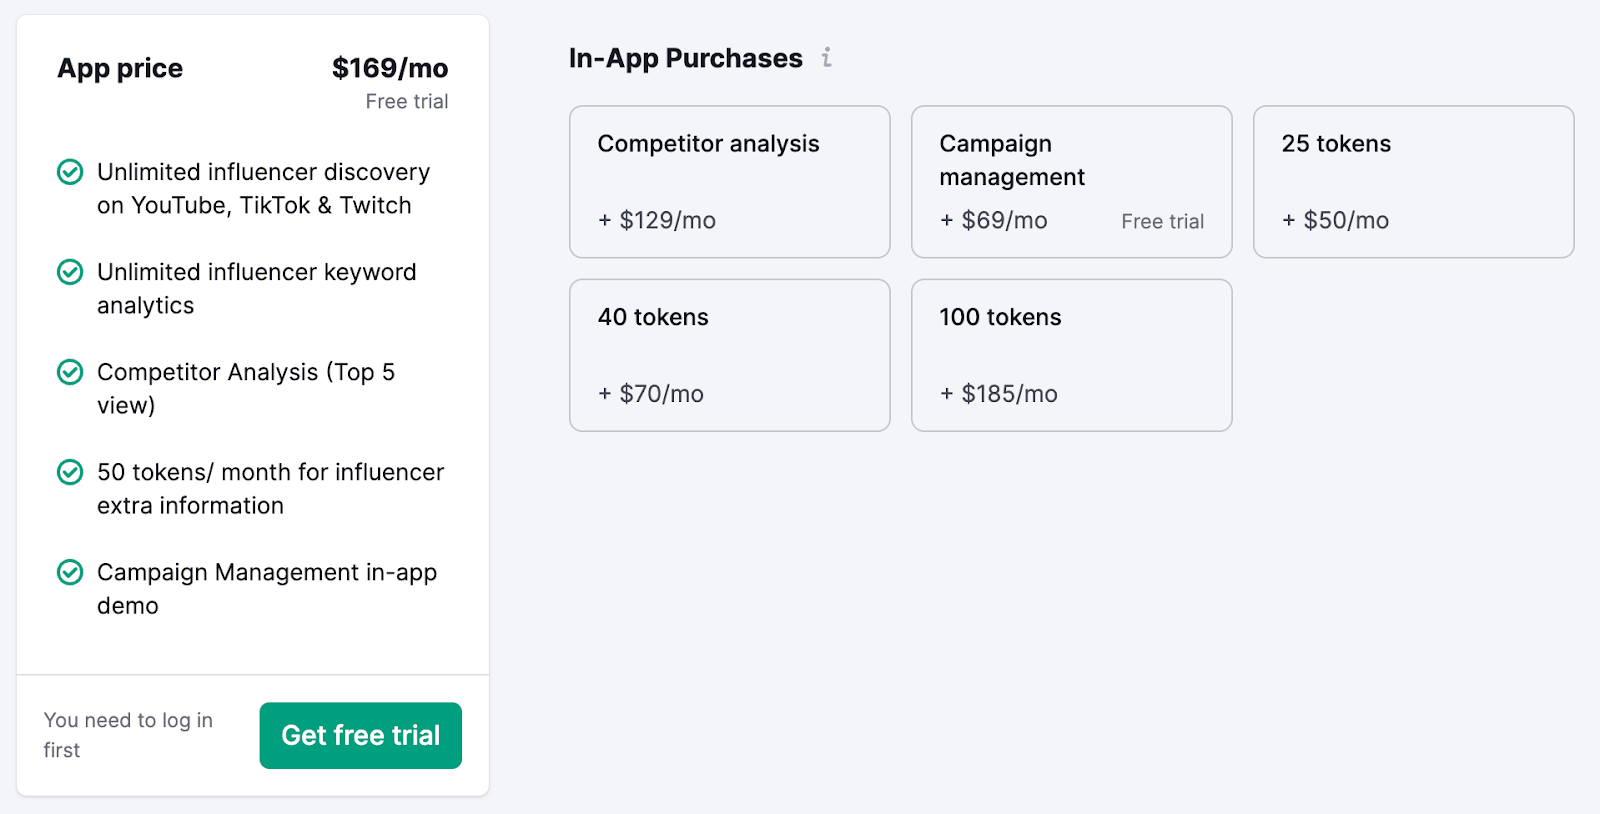Click the Get free trial button

point(360,735)
